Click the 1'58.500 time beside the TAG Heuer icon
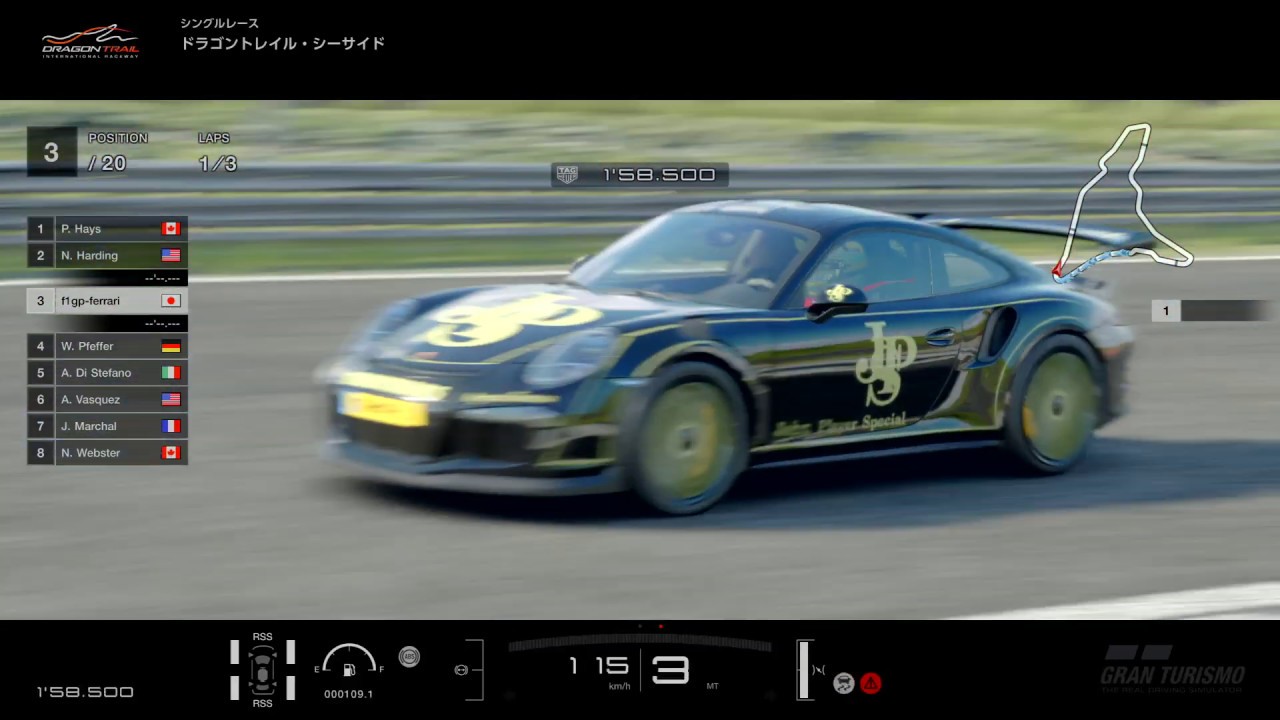The width and height of the screenshot is (1280, 720). coord(659,175)
